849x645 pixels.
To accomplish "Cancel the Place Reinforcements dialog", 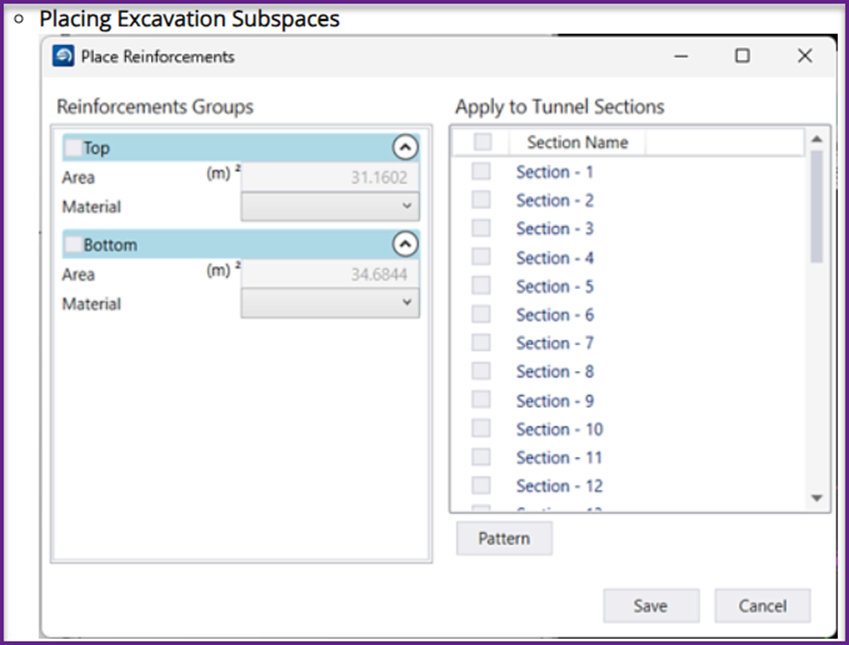I will click(x=762, y=605).
